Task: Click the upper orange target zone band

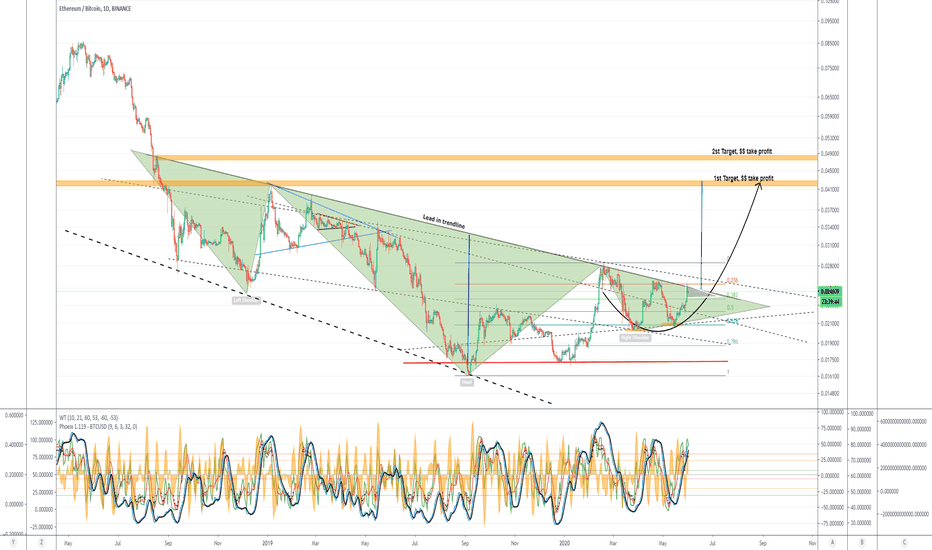Action: [x=483, y=158]
